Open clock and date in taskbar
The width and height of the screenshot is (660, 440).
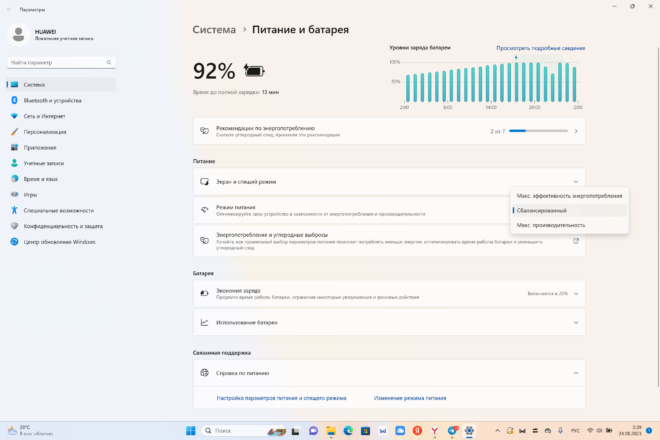pyautogui.click(x=630, y=430)
